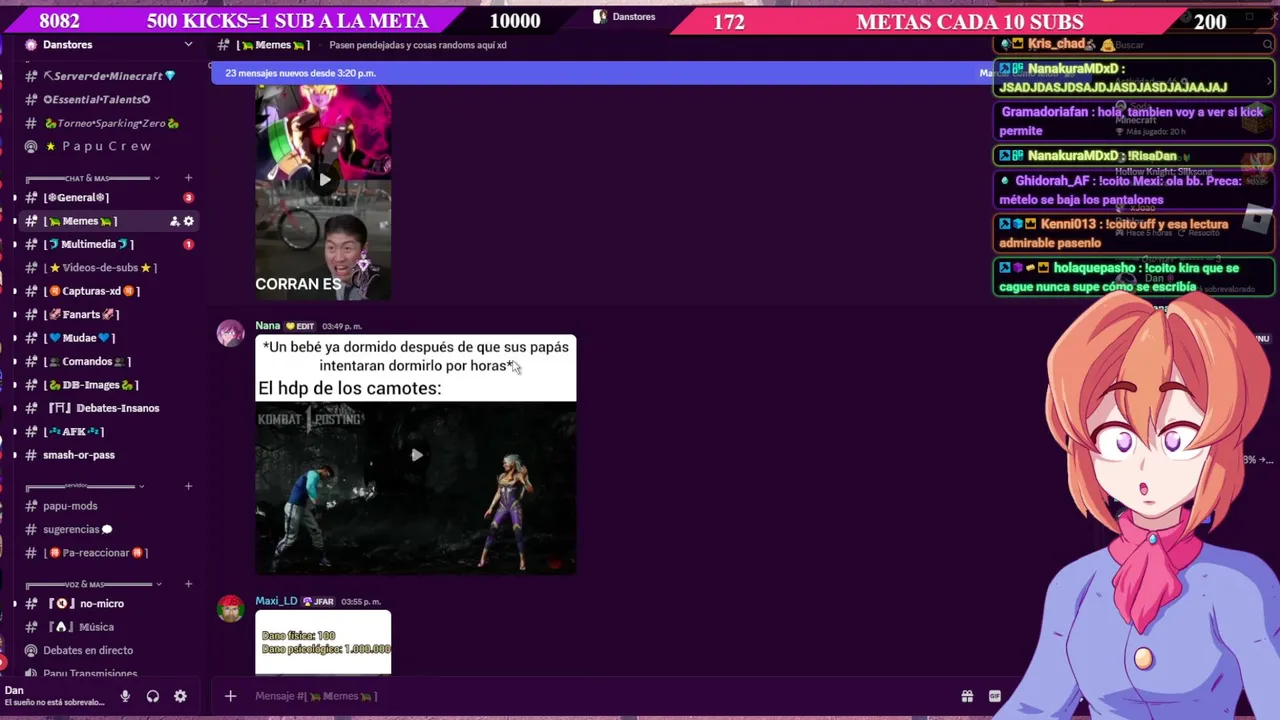Open the Fanarts channel

coord(82,314)
